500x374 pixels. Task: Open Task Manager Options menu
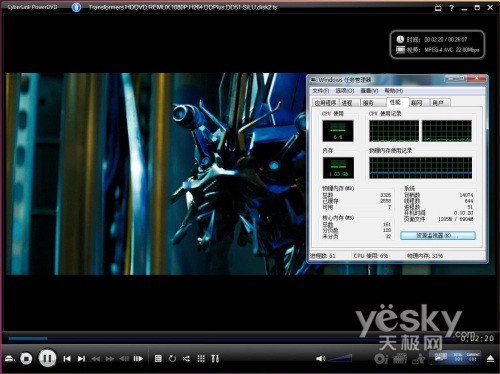click(x=345, y=91)
